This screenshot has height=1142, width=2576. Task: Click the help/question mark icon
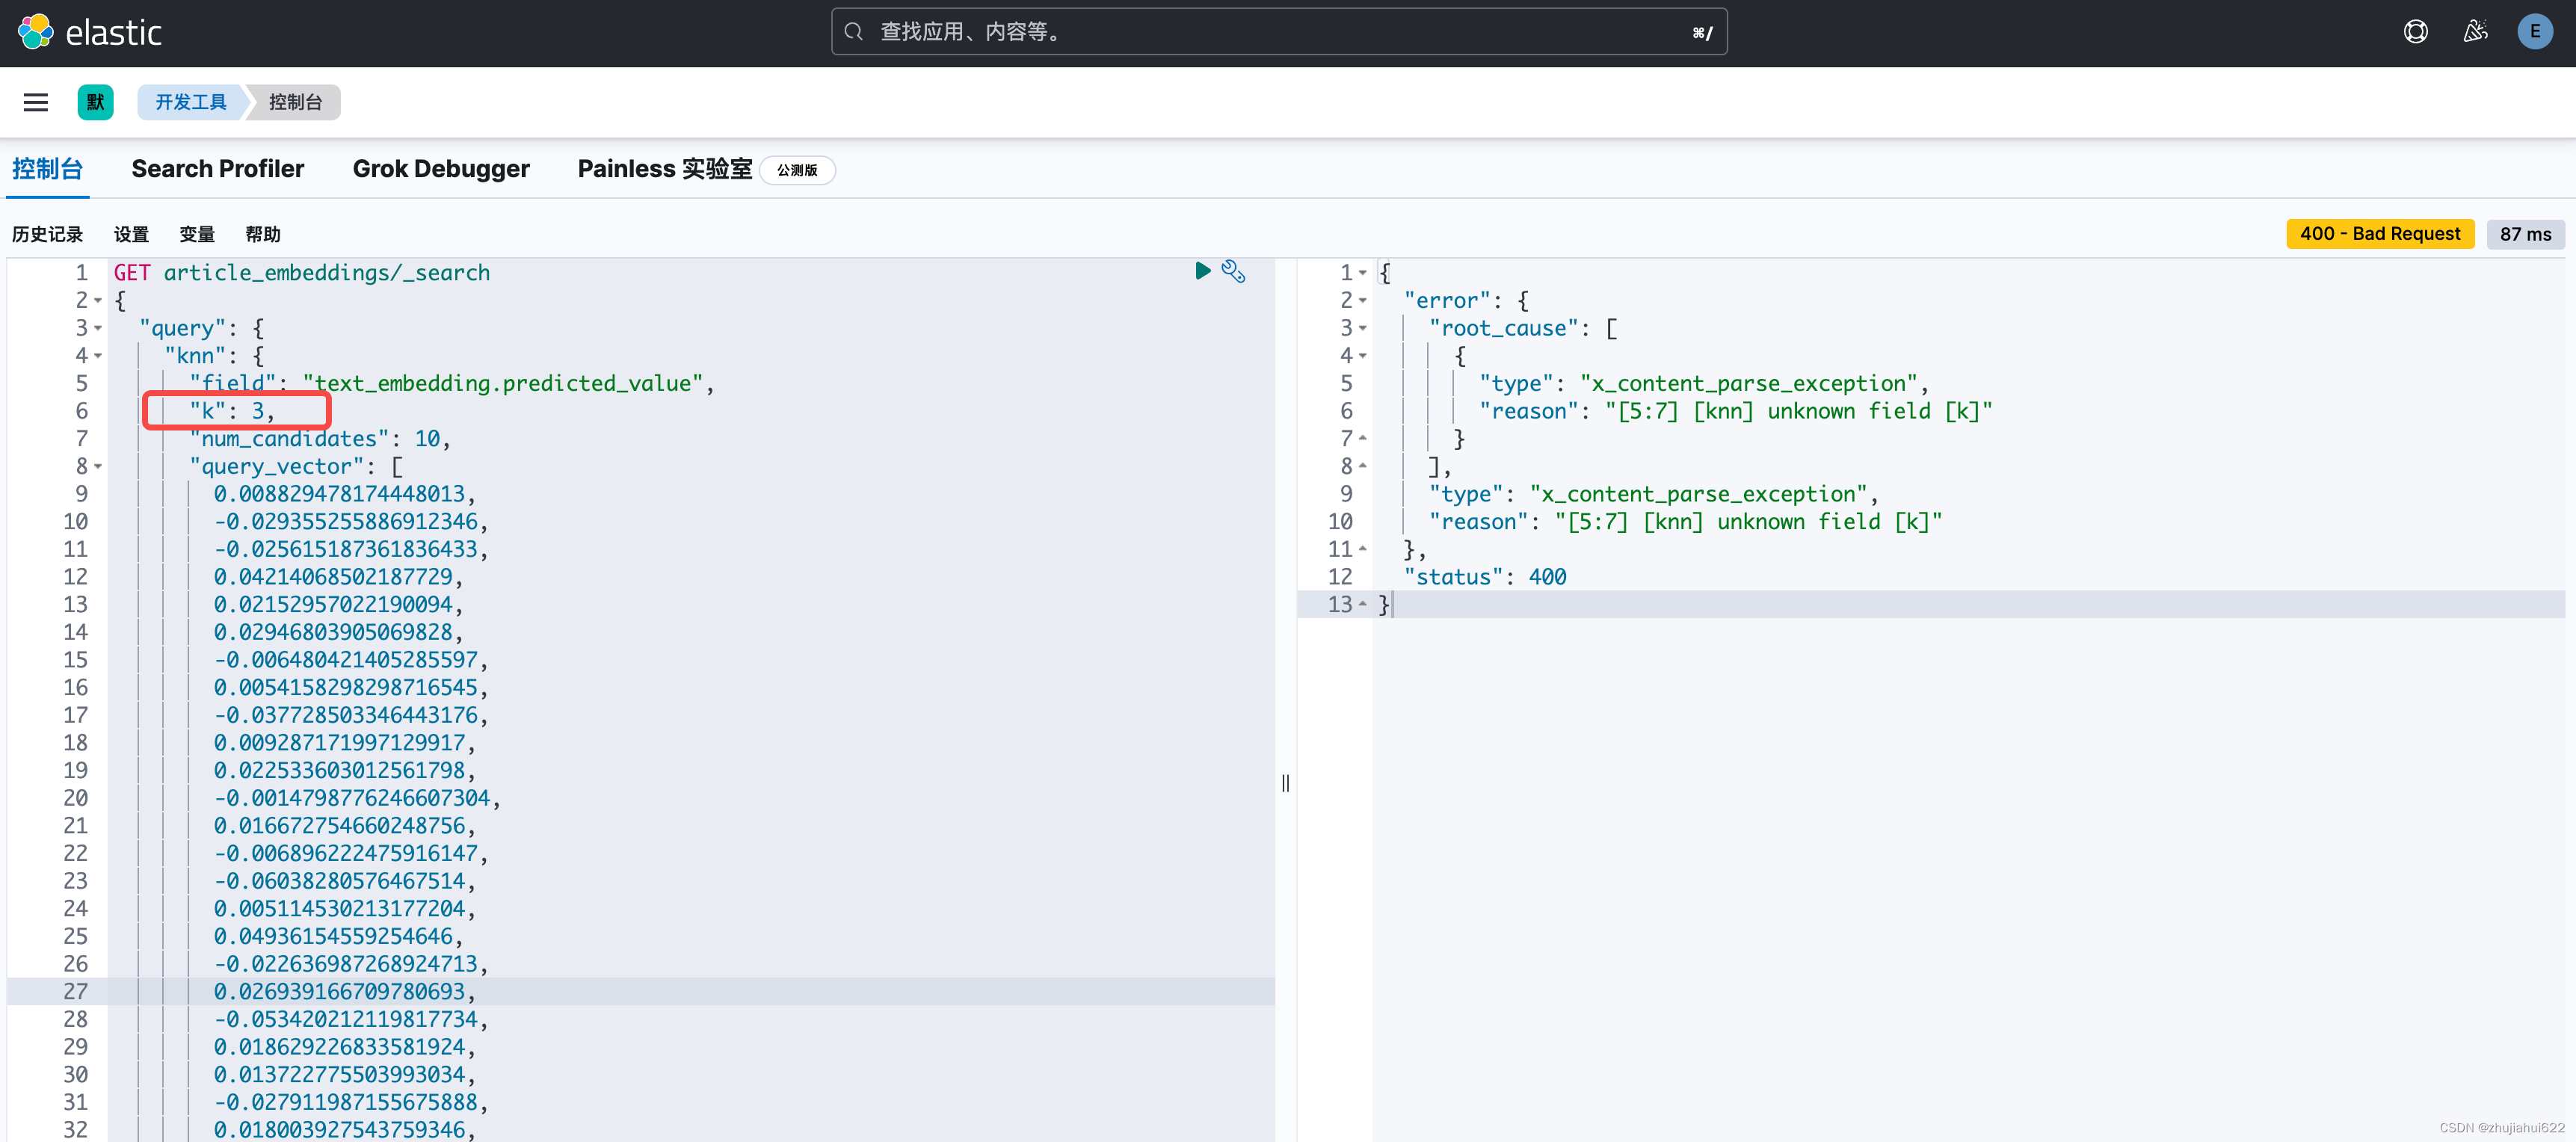(x=2417, y=33)
